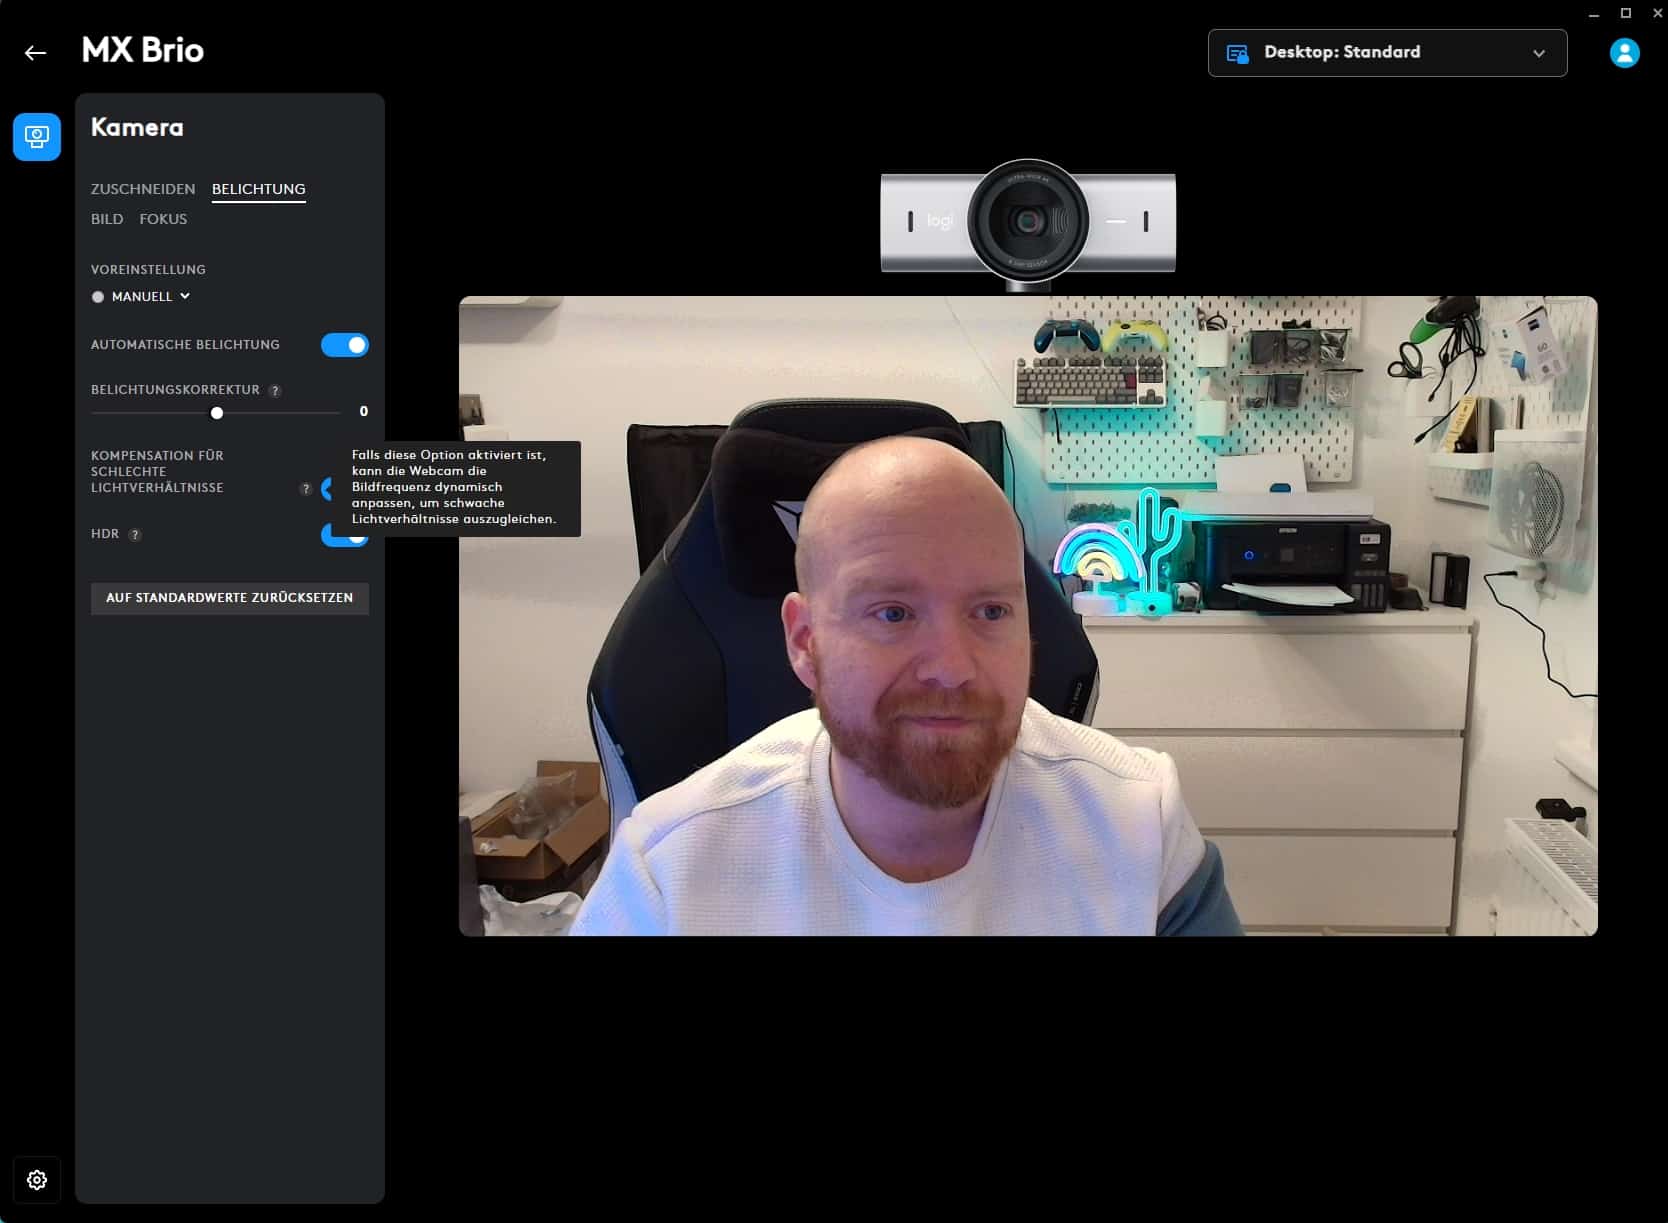The image size is (1668, 1223).
Task: Switch to the Bild tab
Action: point(107,219)
